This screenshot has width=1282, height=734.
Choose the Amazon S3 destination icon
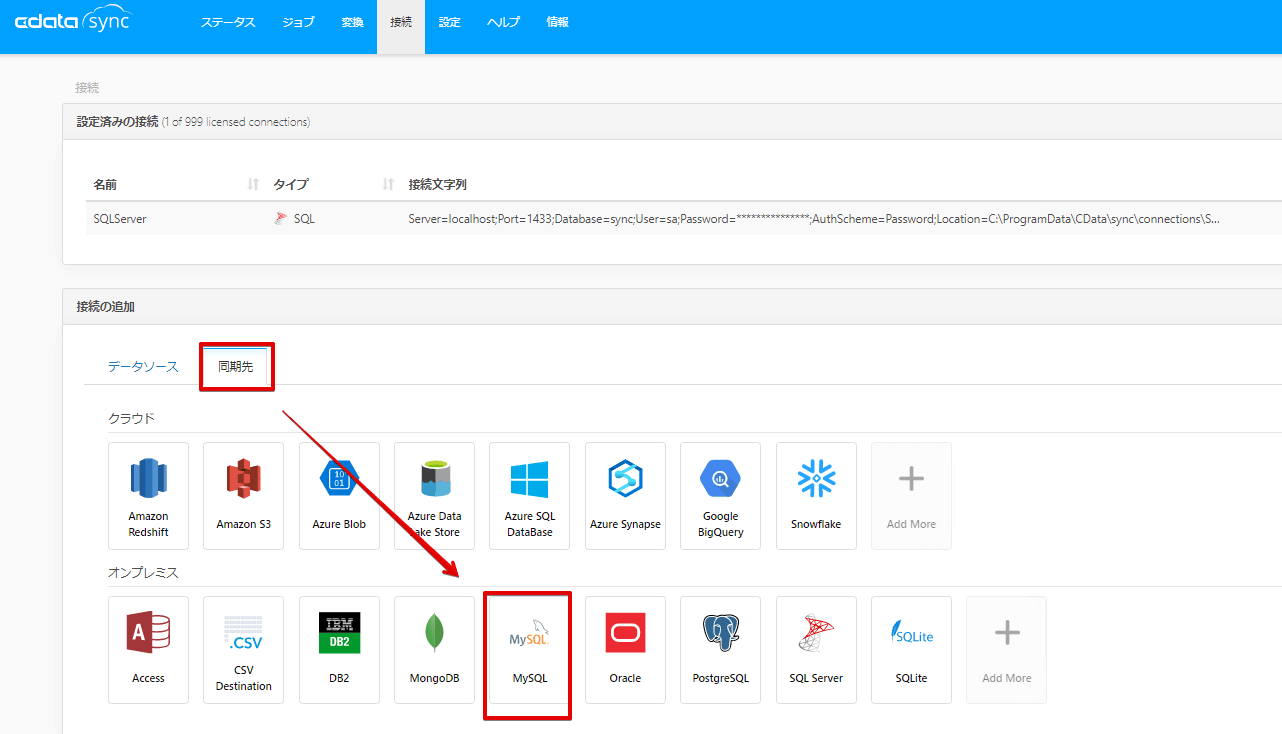[243, 479]
